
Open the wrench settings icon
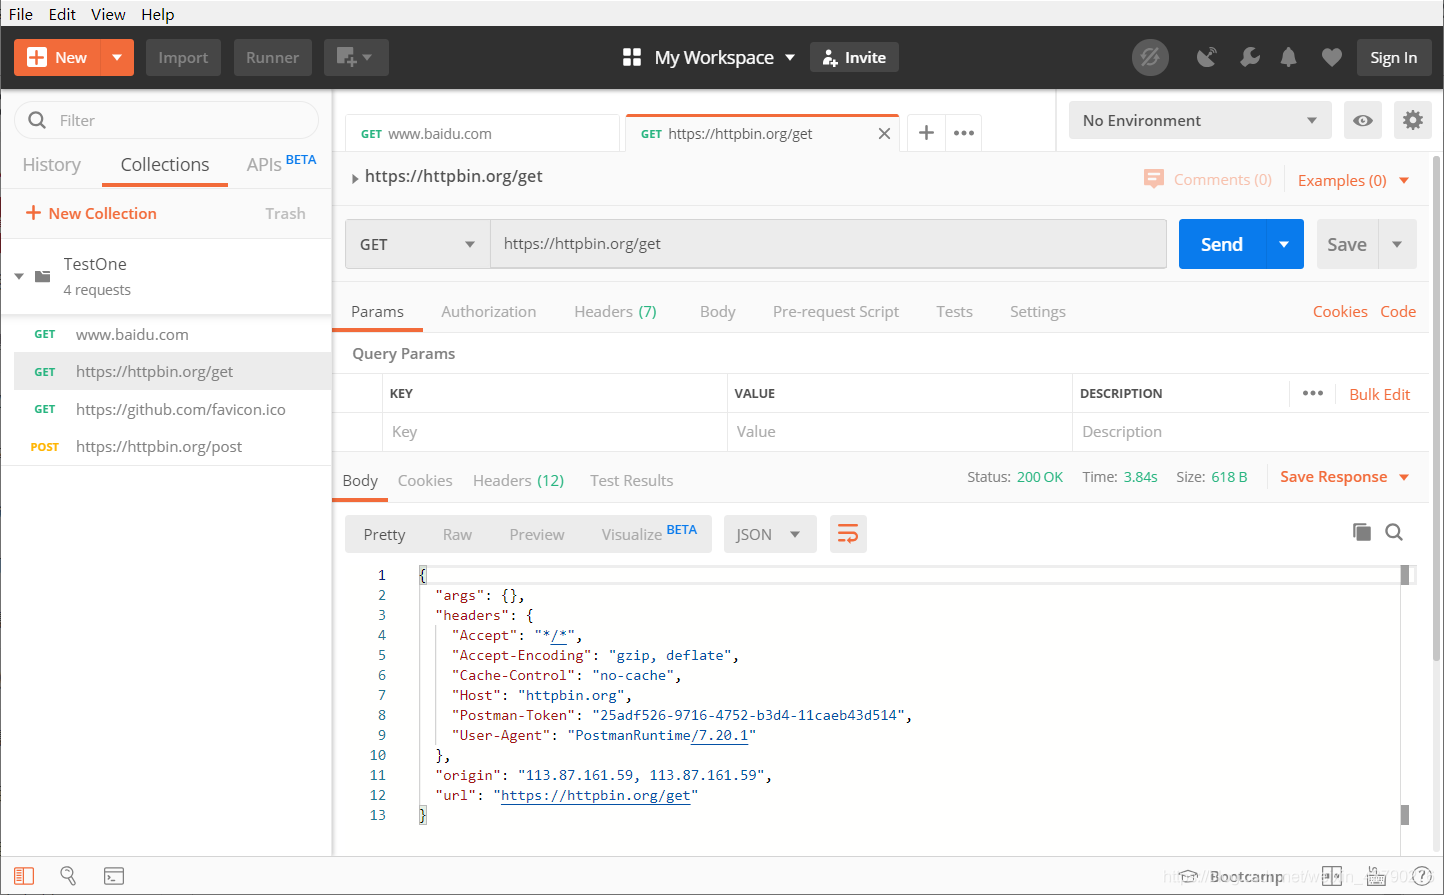pyautogui.click(x=1249, y=58)
